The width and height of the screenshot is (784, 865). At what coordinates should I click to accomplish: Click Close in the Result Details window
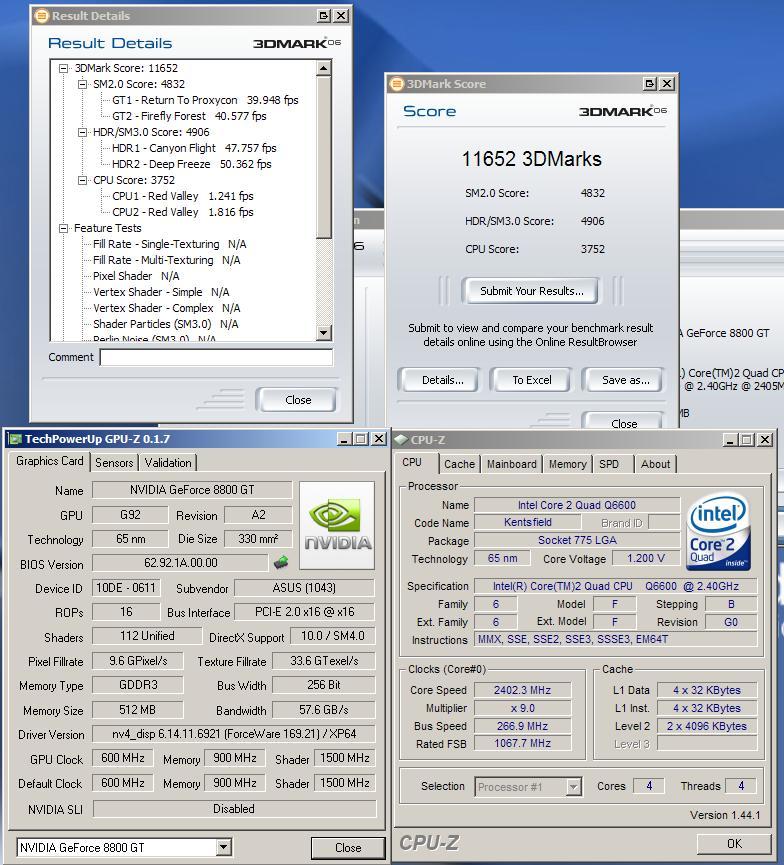tap(298, 400)
